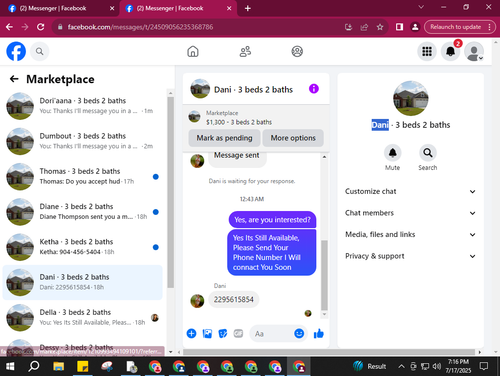The height and width of the screenshot is (376, 500).
Task: Click Relaunch to update button
Action: (x=455, y=27)
